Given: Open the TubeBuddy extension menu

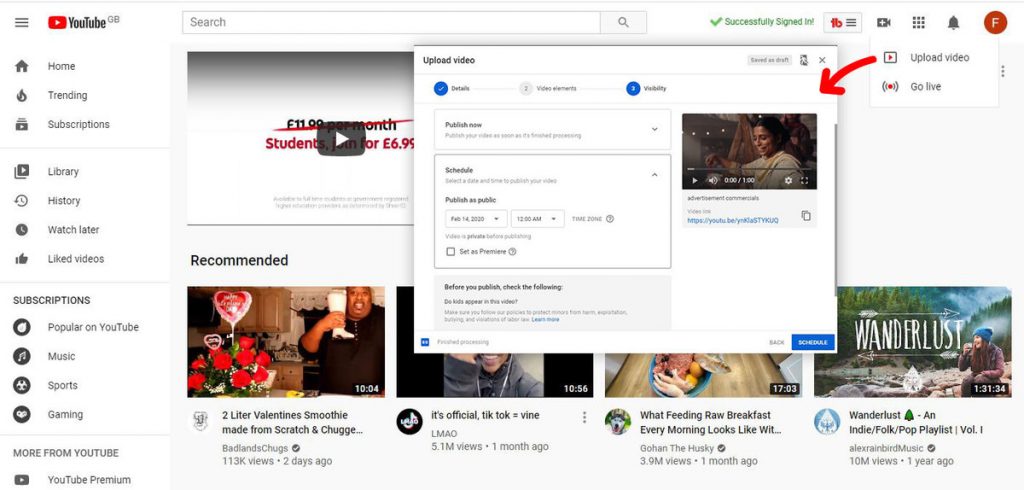Looking at the screenshot, I should tap(842, 22).
